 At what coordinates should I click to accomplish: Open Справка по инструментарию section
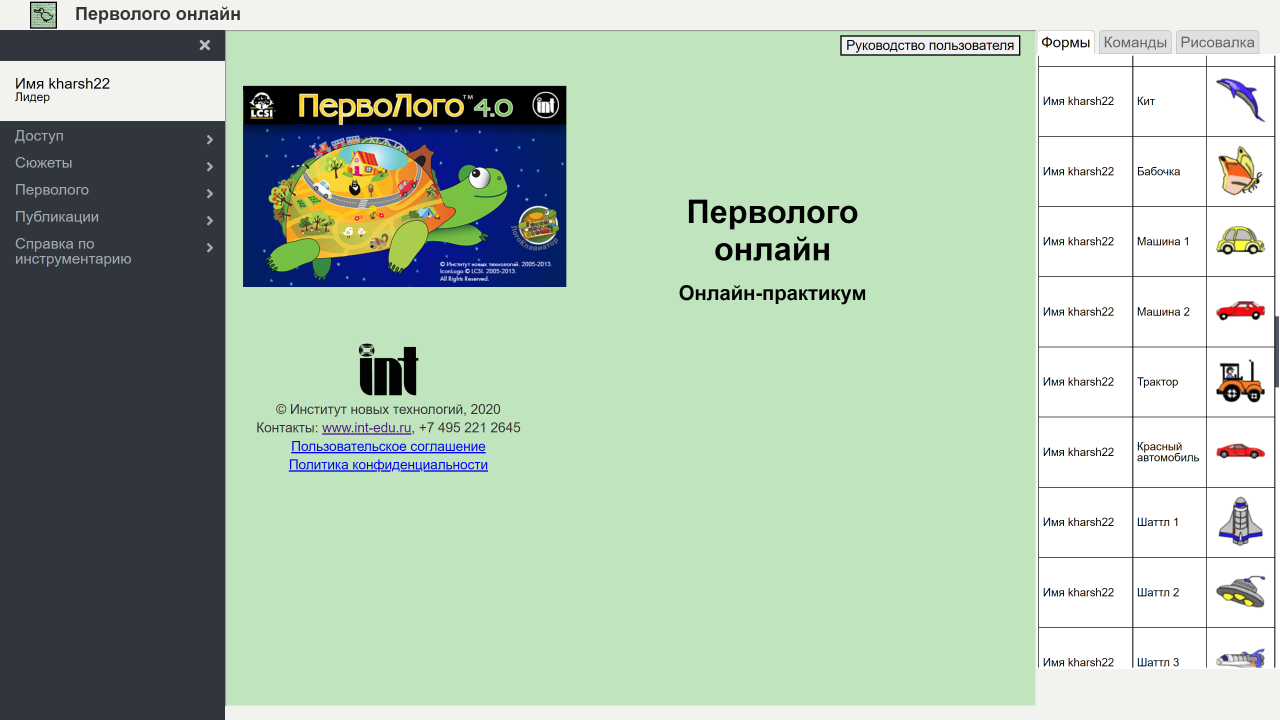[112, 251]
